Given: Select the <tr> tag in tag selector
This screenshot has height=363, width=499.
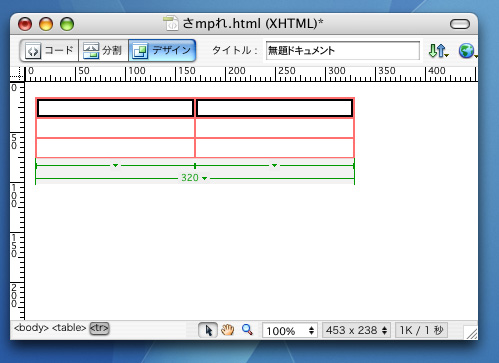Looking at the screenshot, I should click(99, 328).
